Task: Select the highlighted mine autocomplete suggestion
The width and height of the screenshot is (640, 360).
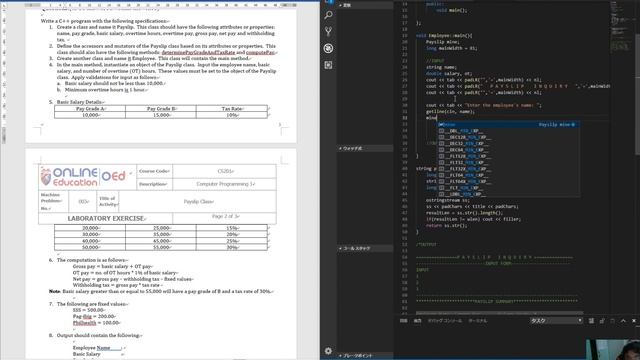Action: 509,124
